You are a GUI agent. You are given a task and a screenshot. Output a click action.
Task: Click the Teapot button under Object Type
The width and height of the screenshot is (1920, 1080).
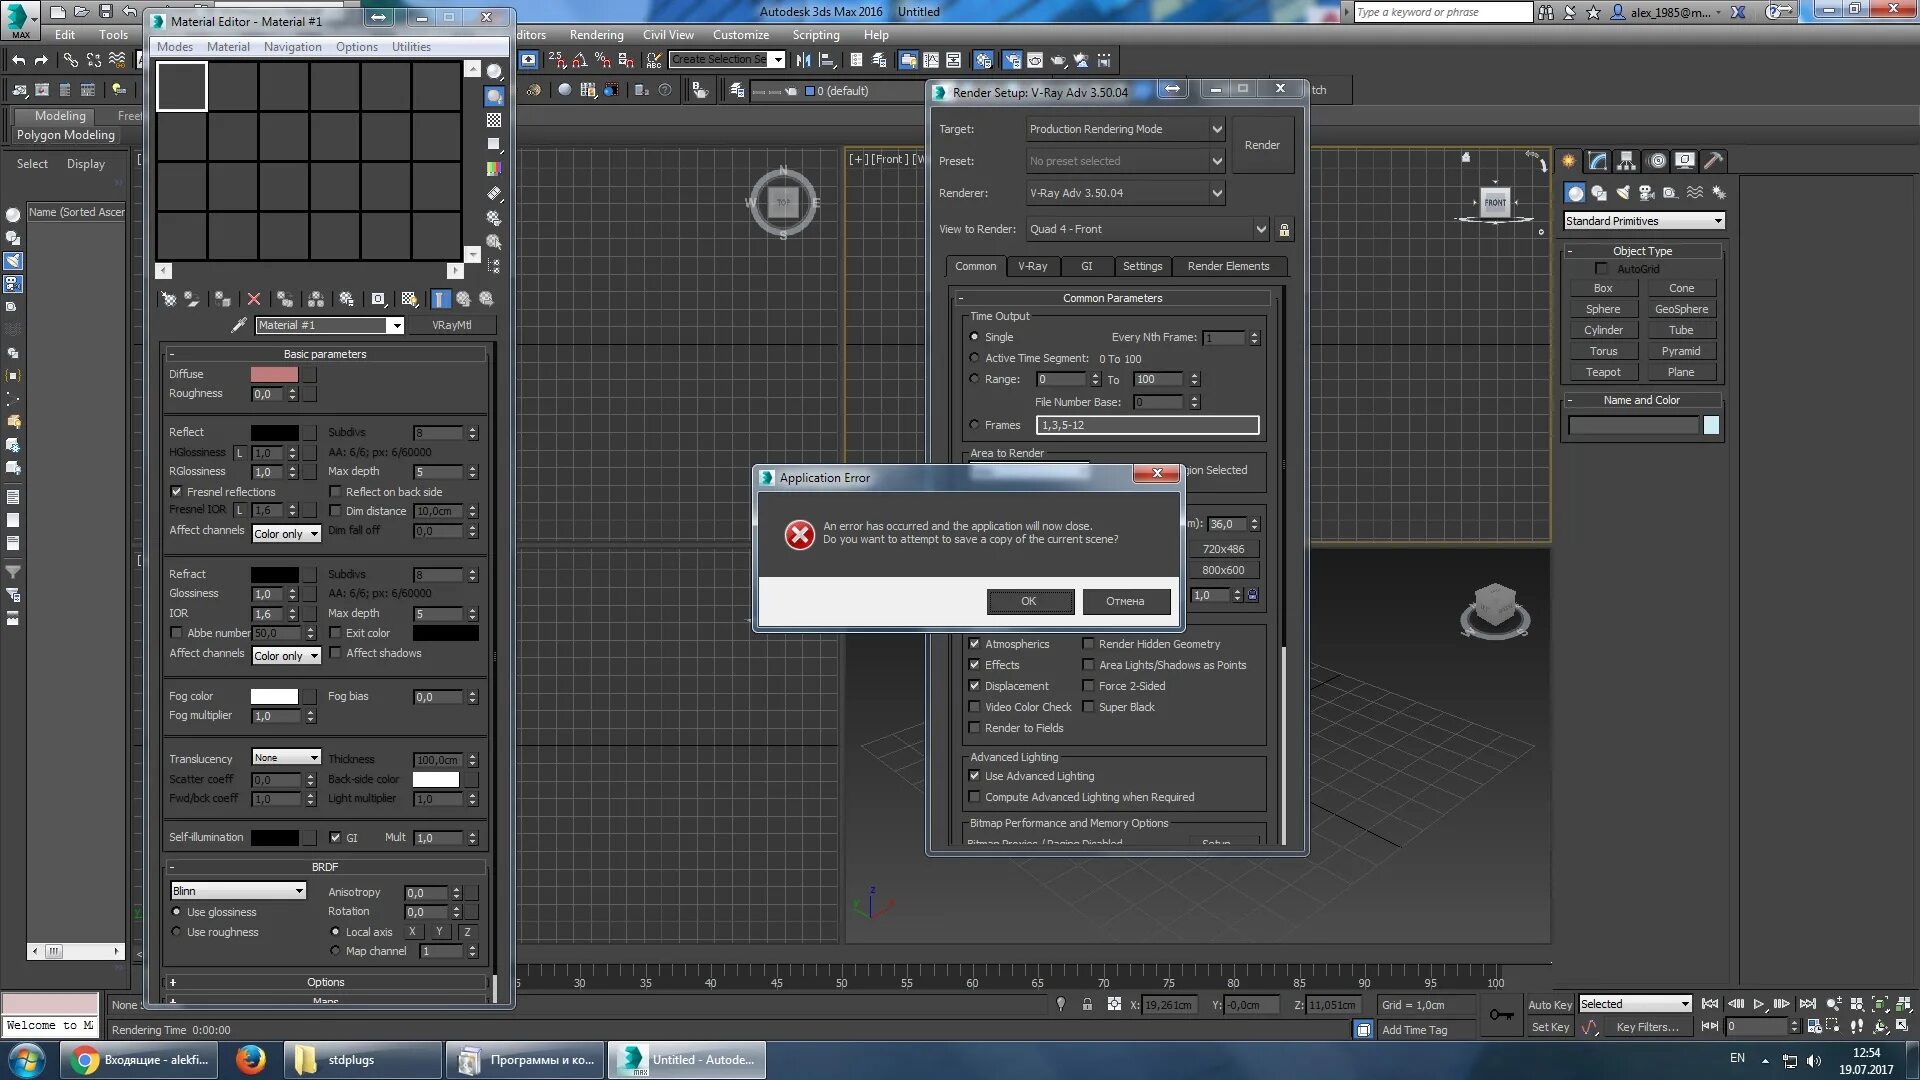1602,371
